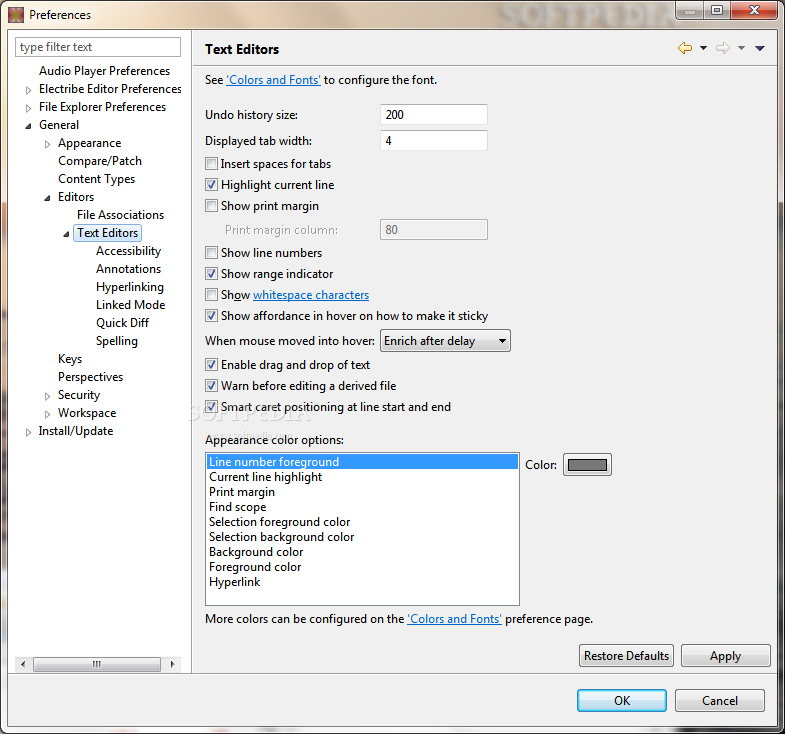Open the back history dropdown arrow
This screenshot has width=785, height=734.
[x=703, y=48]
